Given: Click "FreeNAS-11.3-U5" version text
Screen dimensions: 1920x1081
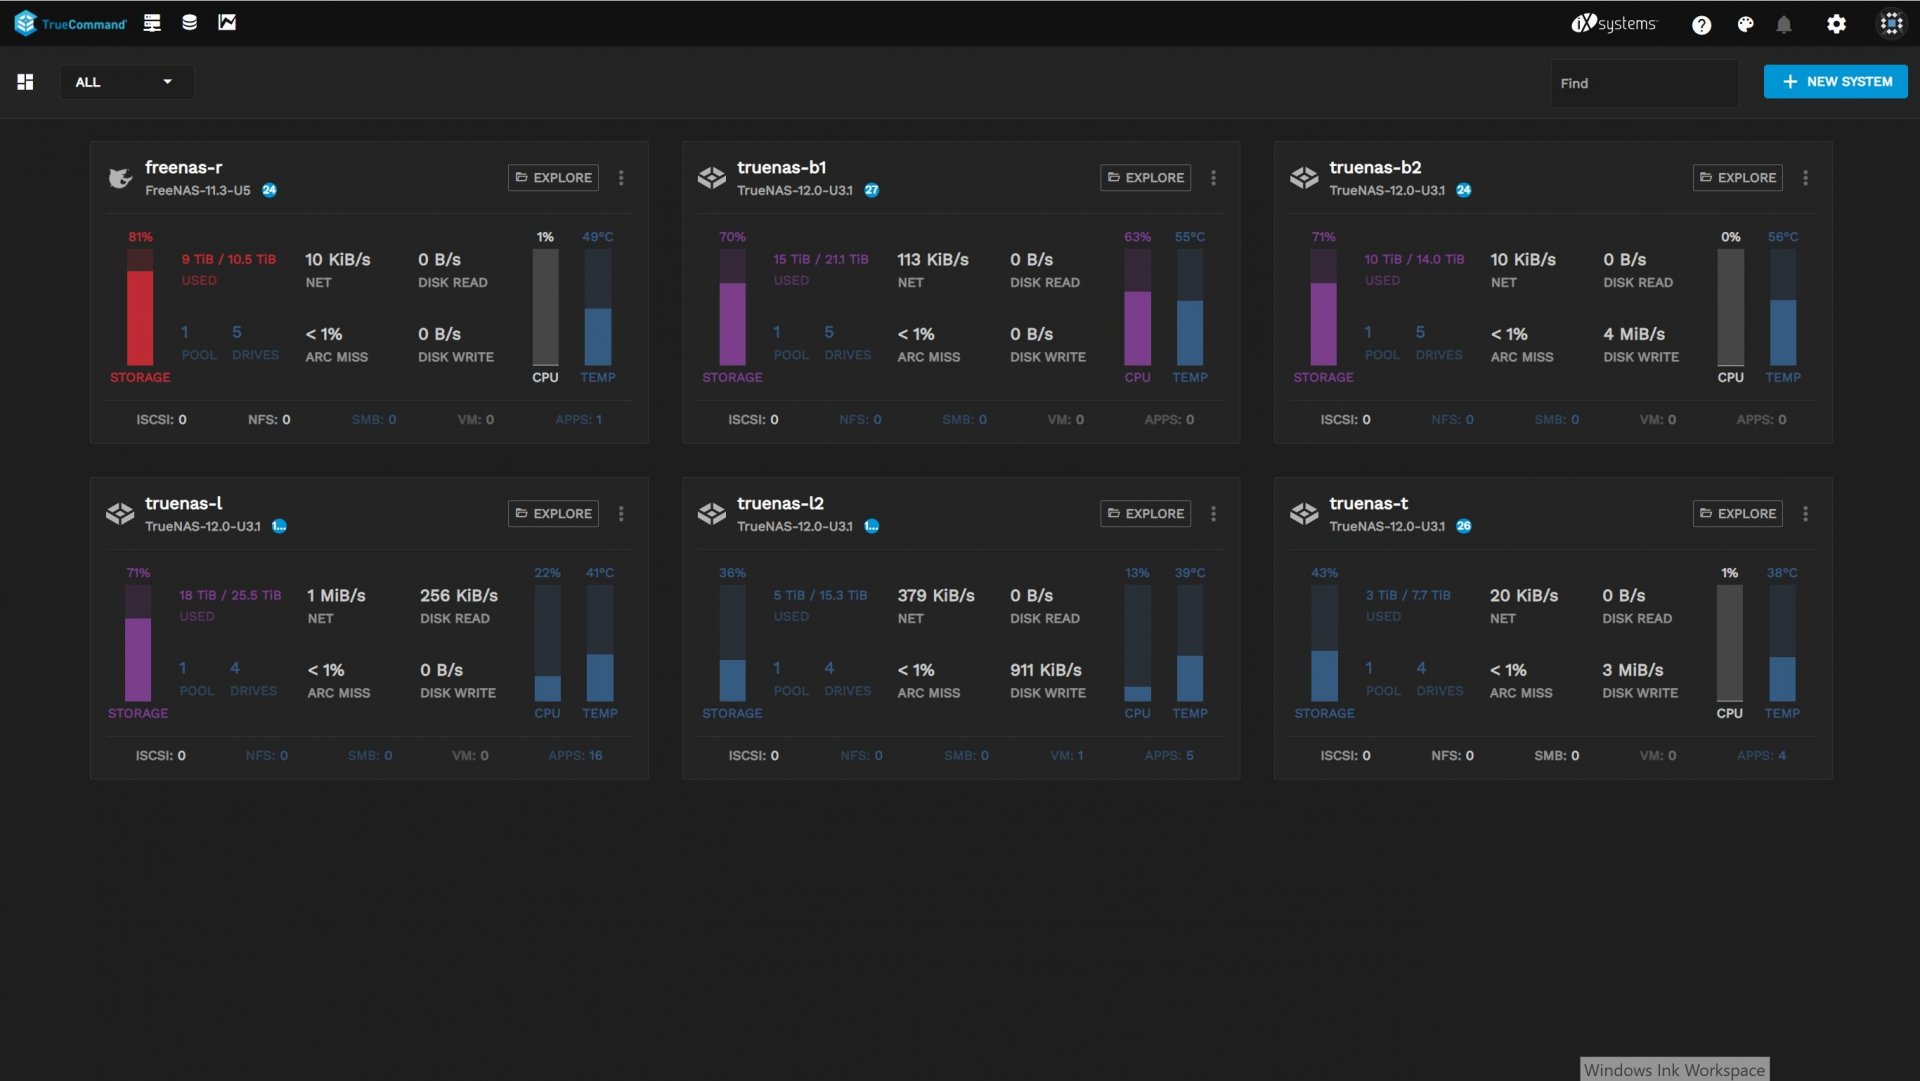Looking at the screenshot, I should [x=198, y=190].
